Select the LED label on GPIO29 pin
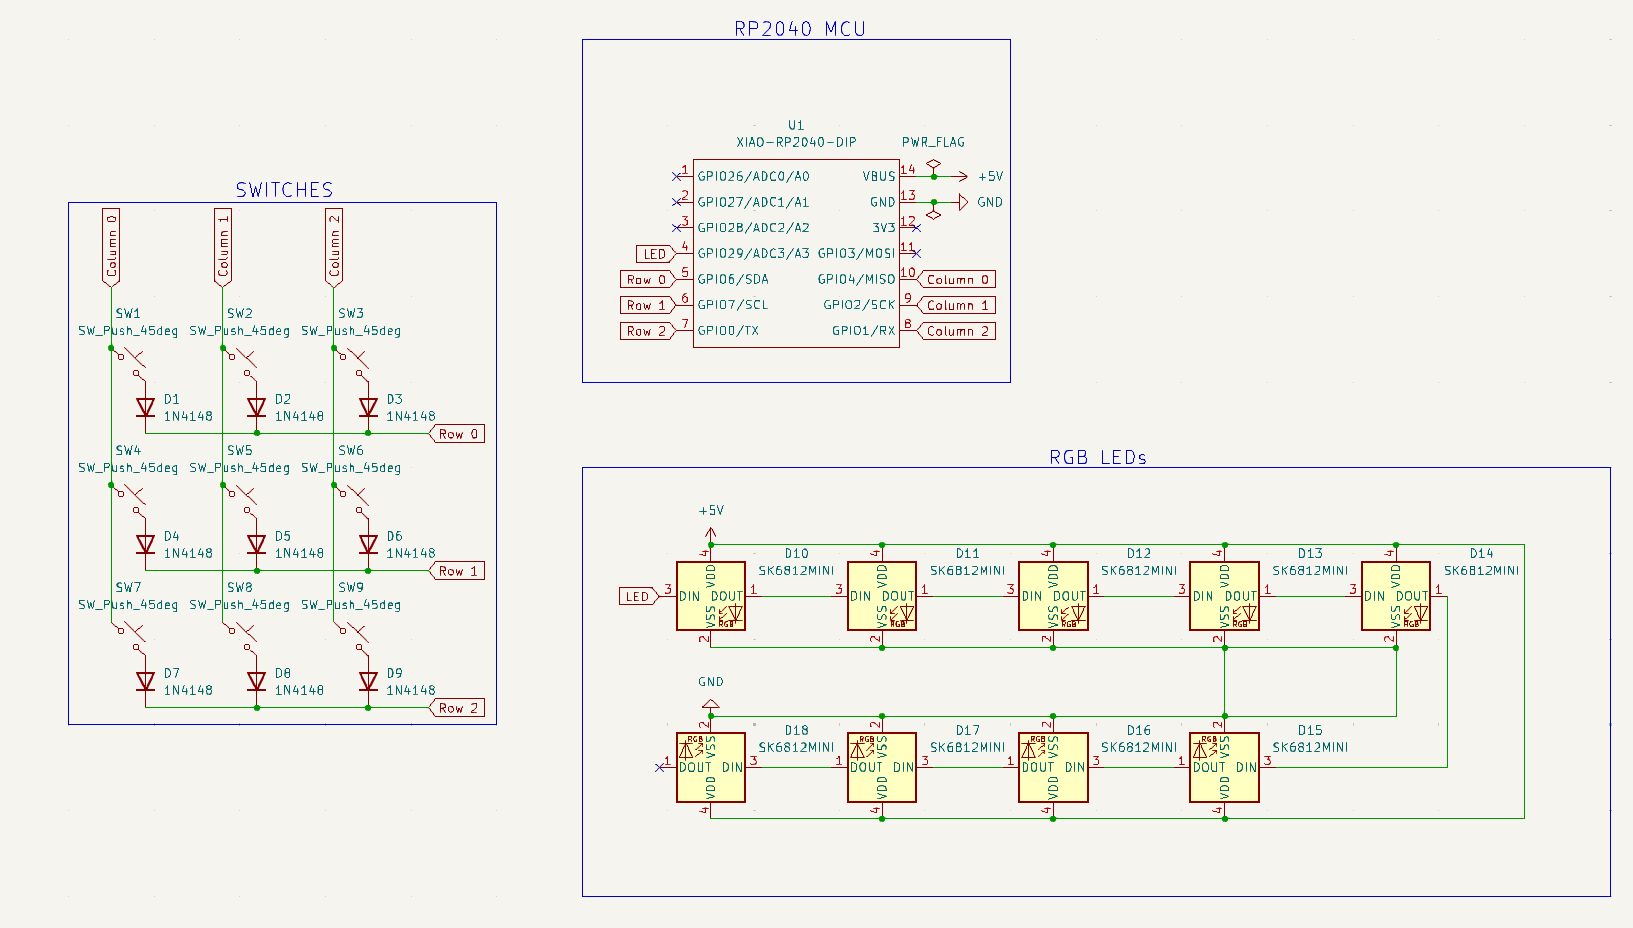The height and width of the screenshot is (928, 1633). 656,254
